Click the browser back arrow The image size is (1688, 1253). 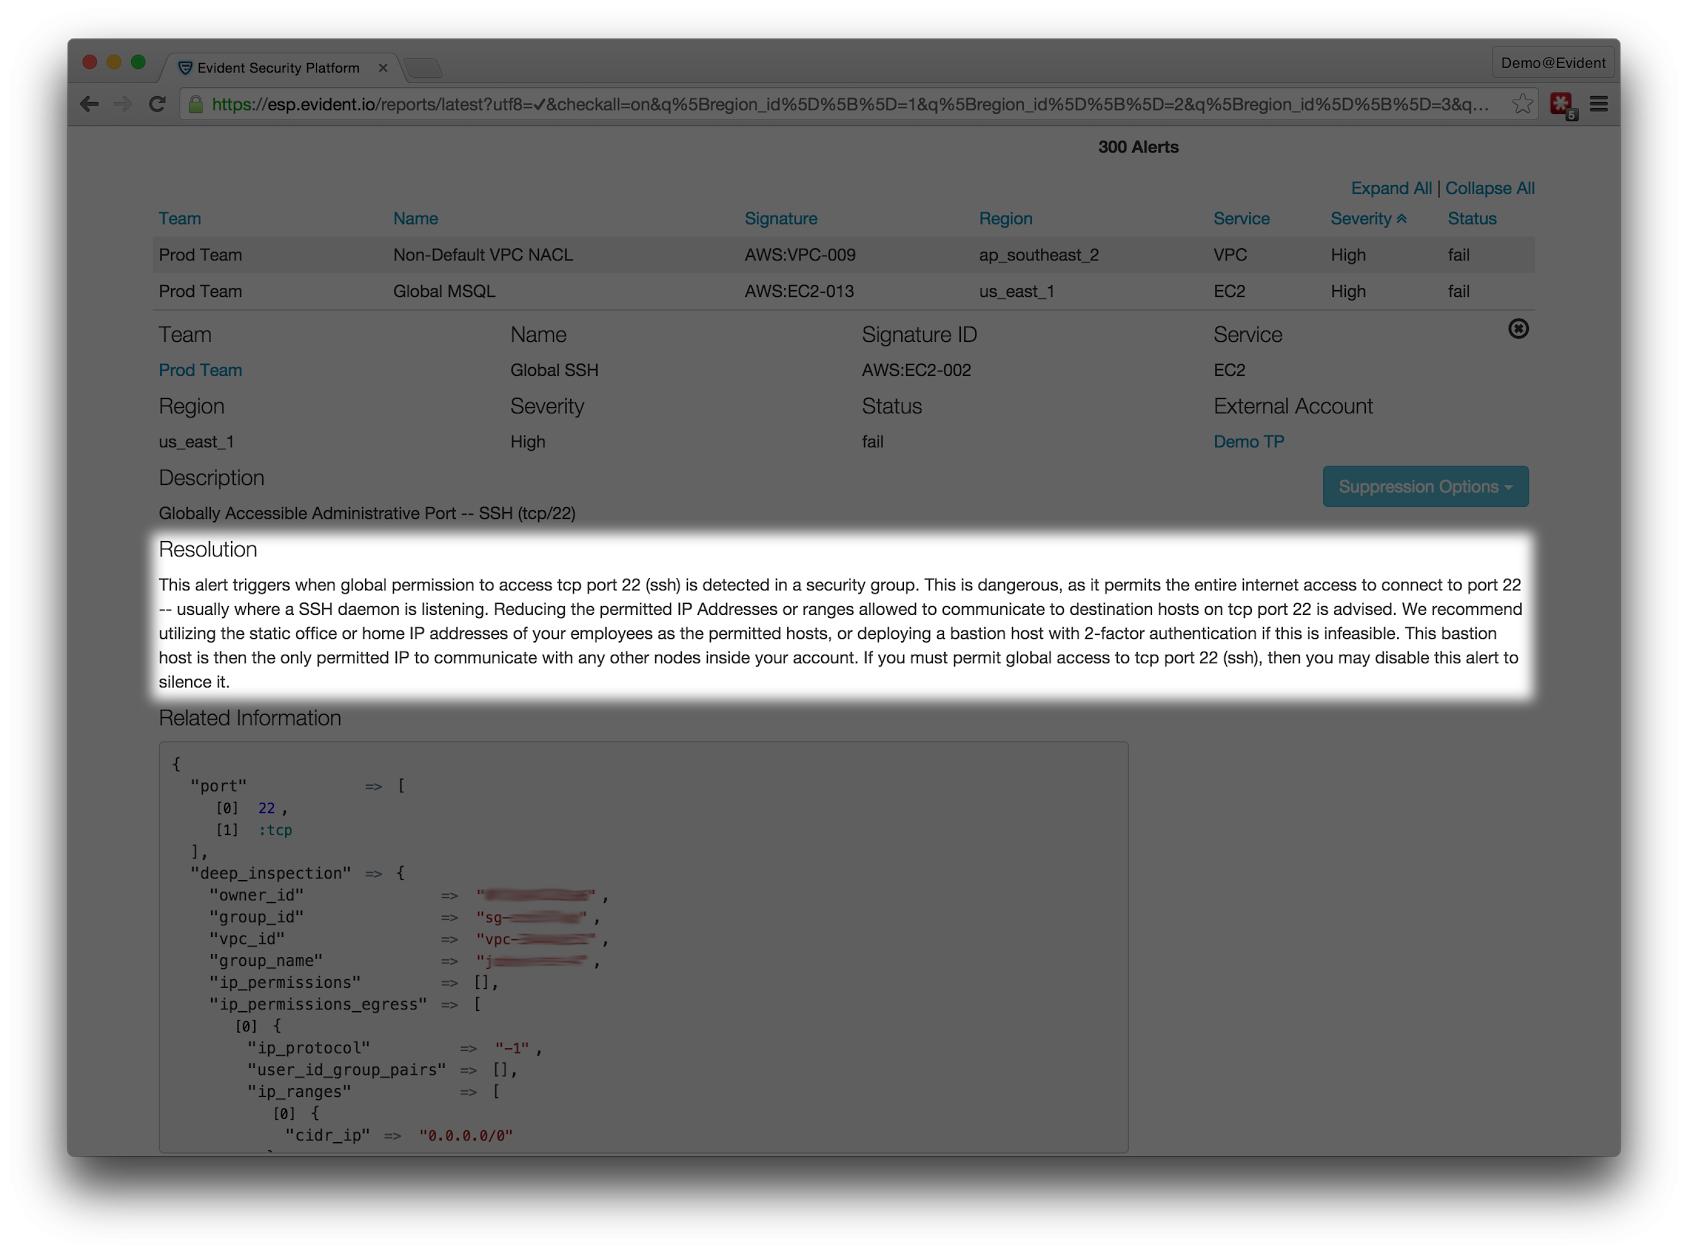pos(90,104)
